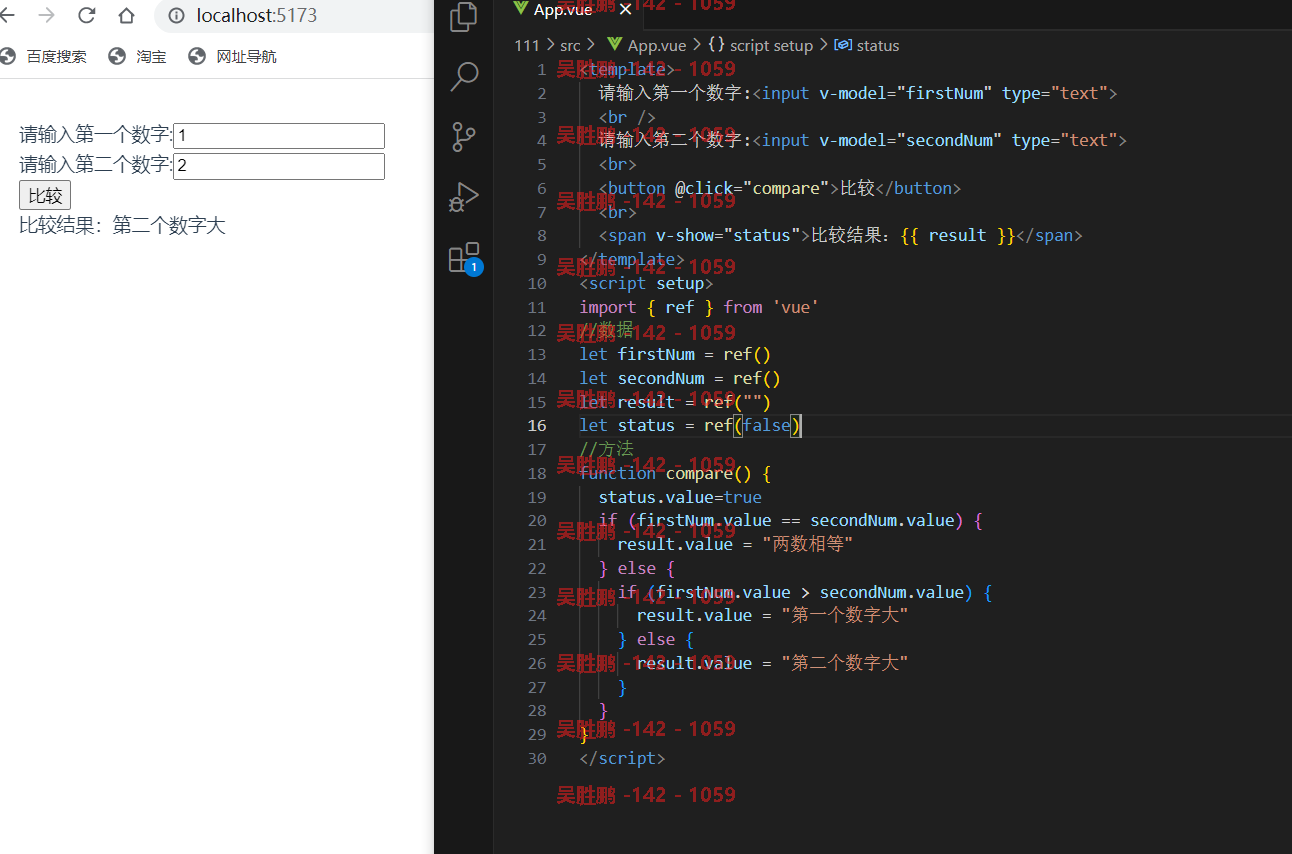Open the 百度搜索 bookmark
Viewport: 1292px width, 854px height.
tap(44, 57)
